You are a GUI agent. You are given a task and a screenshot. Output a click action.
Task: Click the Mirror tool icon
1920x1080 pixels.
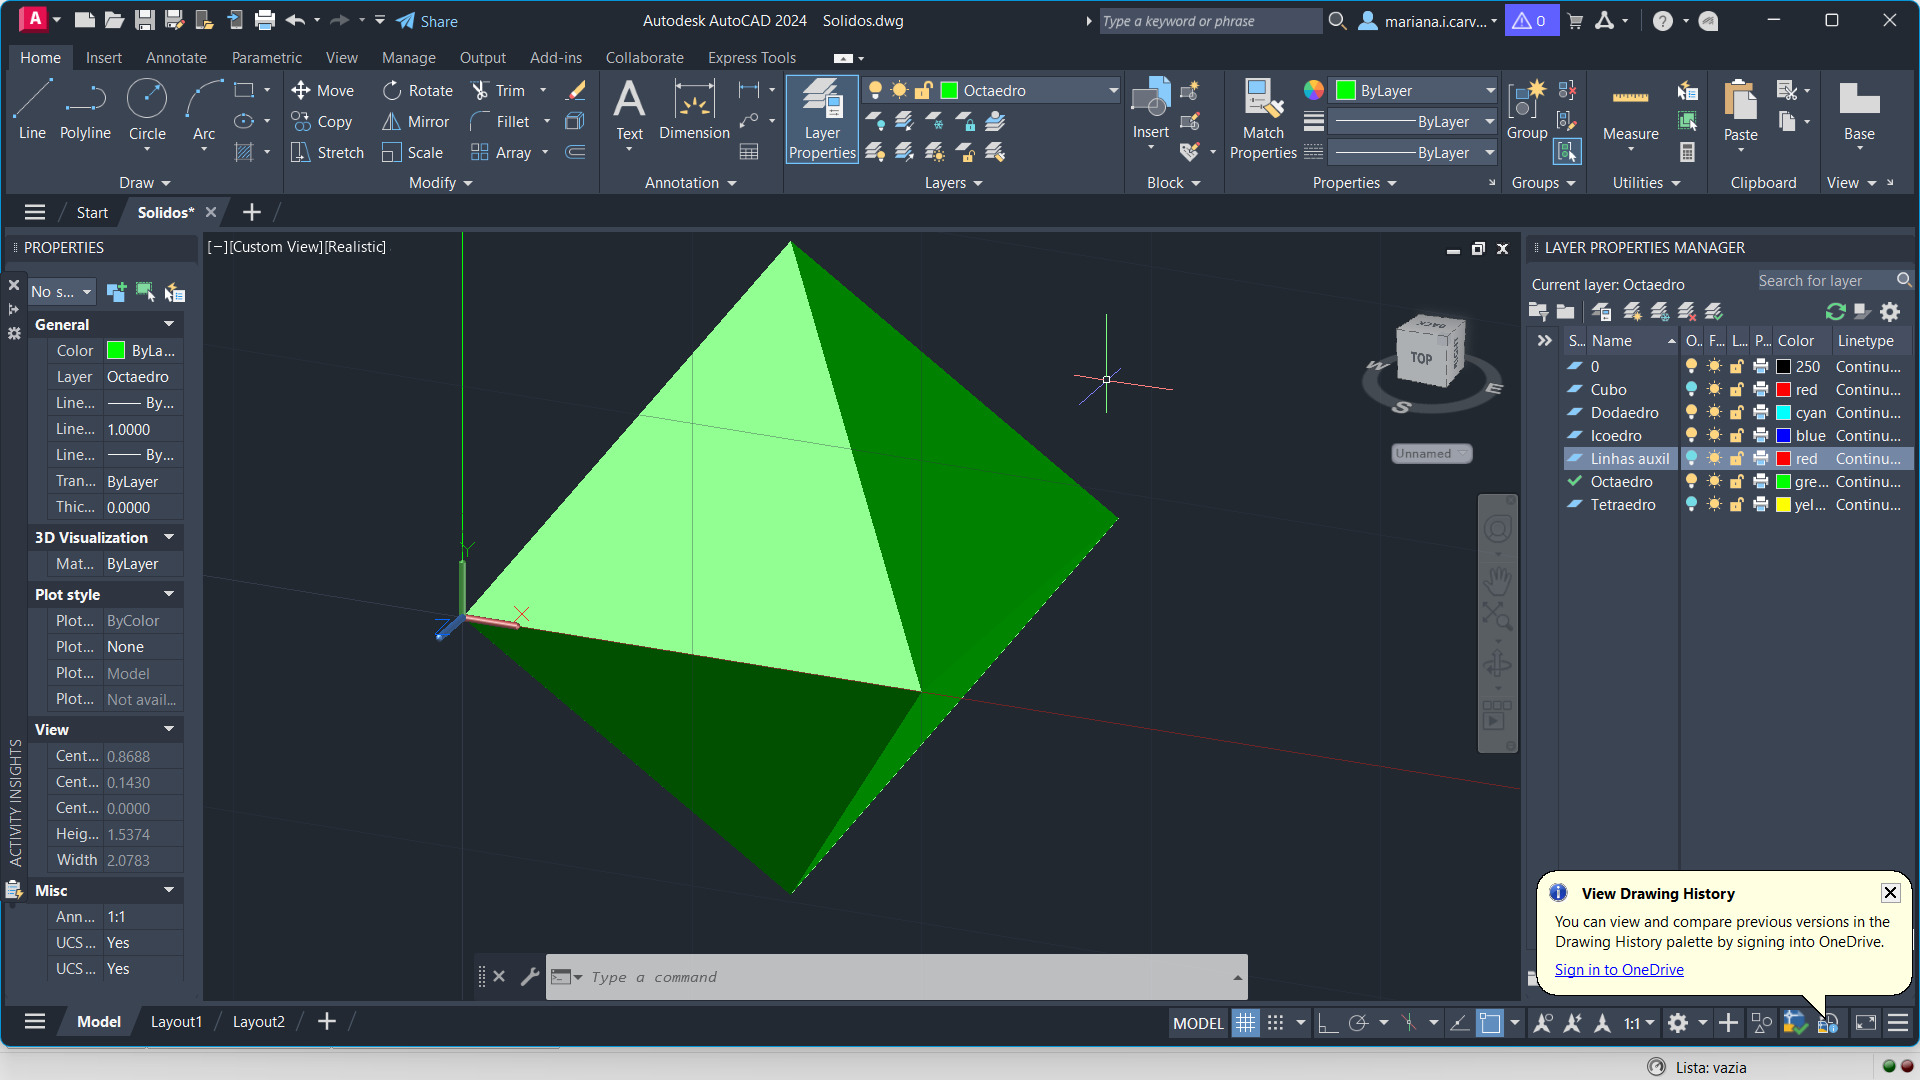391,121
